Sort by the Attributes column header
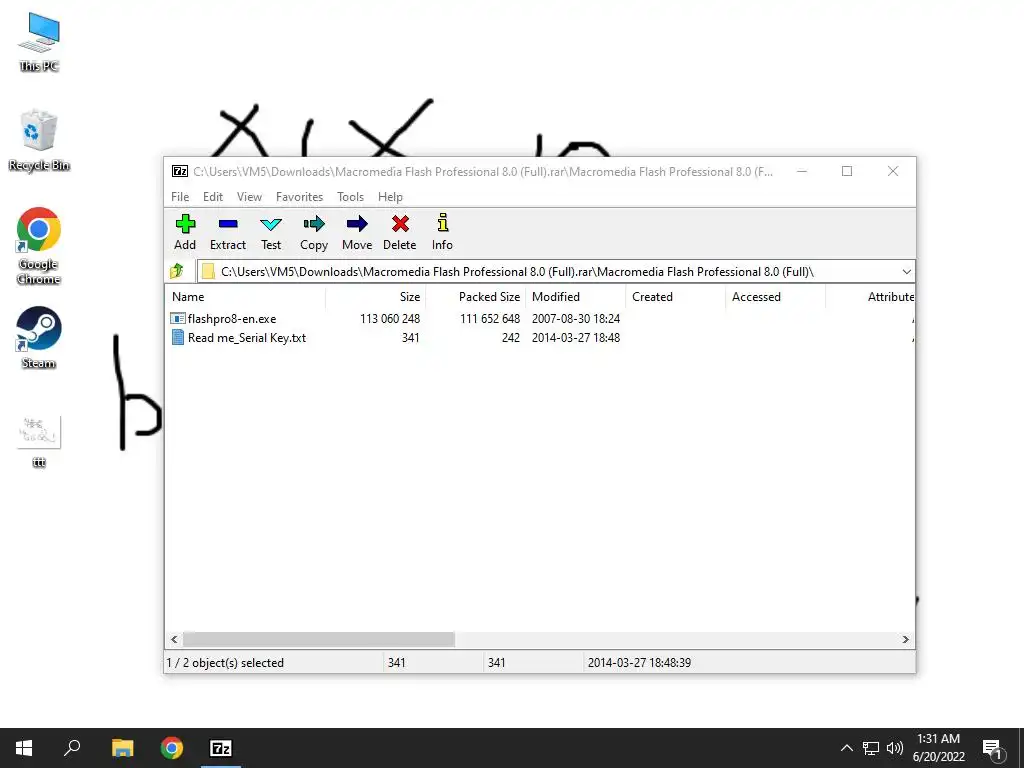The width and height of the screenshot is (1024, 768). (x=871, y=296)
